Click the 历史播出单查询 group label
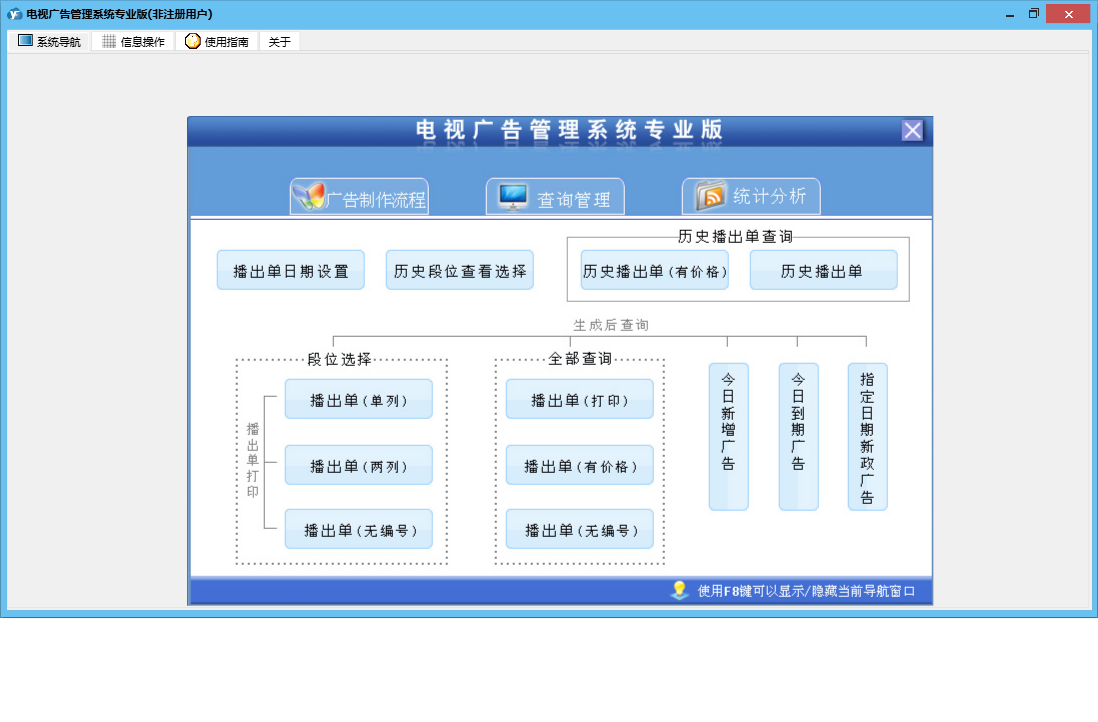This screenshot has height=722, width=1098. pos(735,237)
